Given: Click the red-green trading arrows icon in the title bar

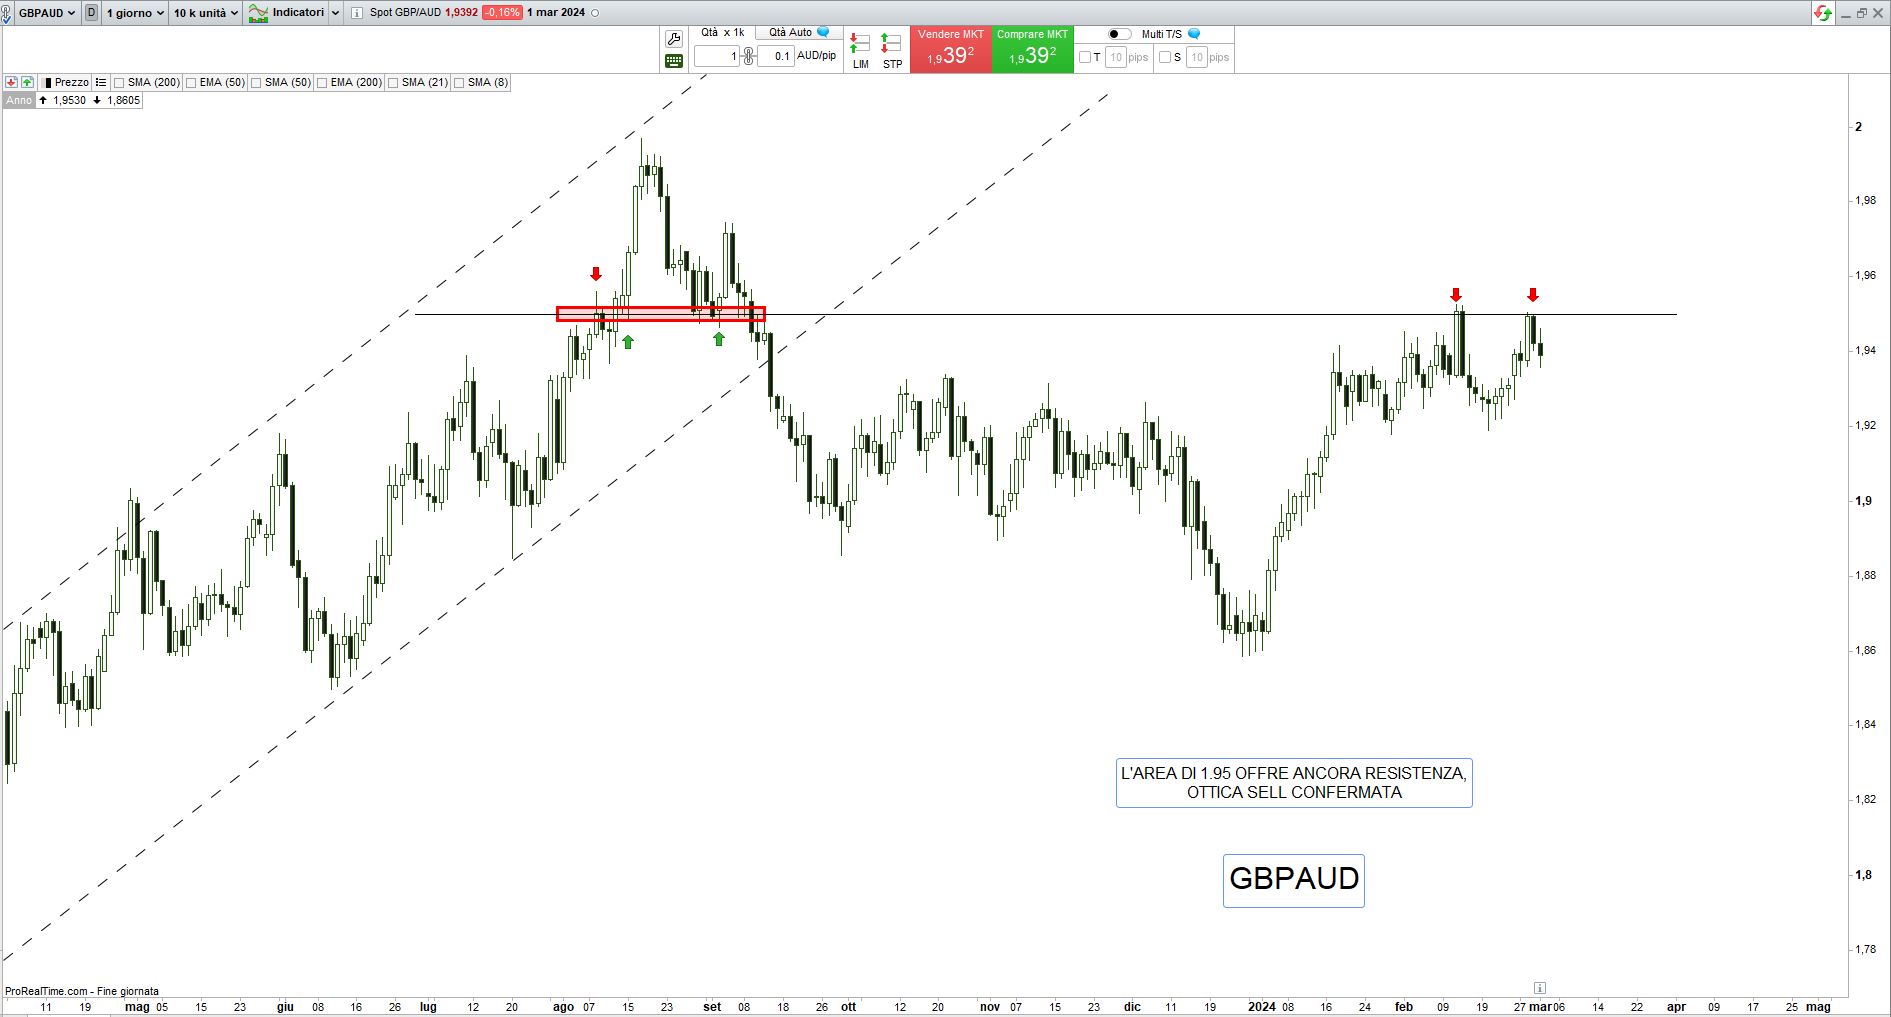Looking at the screenshot, I should click(x=1824, y=13).
